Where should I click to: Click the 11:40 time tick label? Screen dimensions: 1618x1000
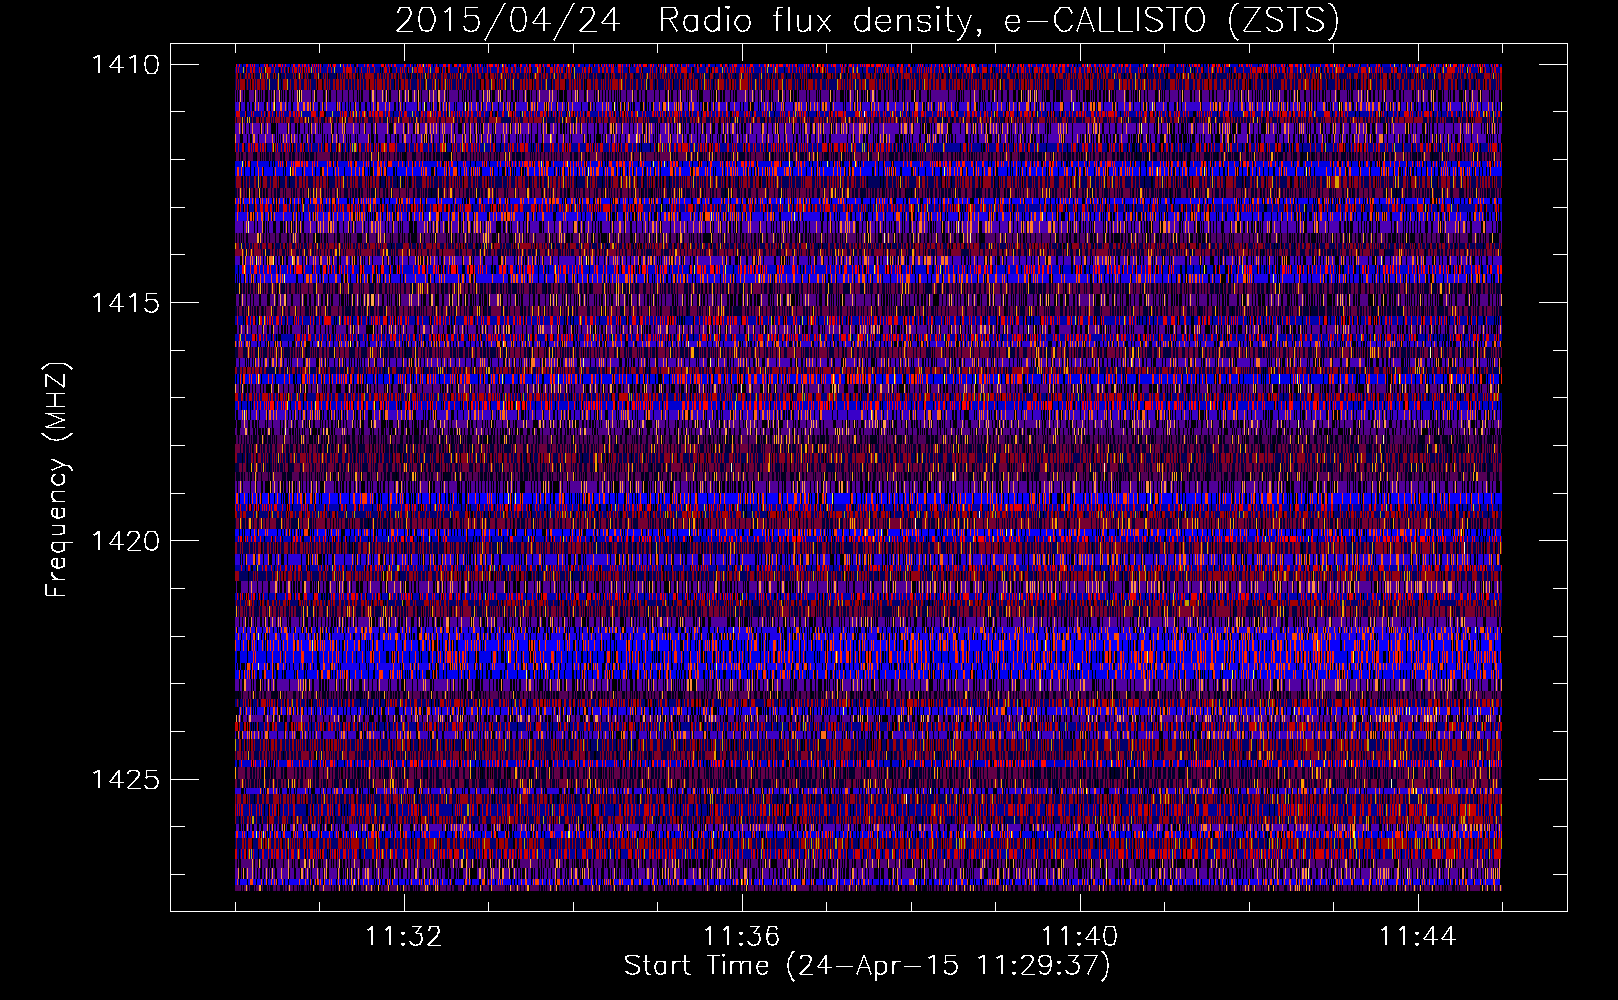[1080, 937]
